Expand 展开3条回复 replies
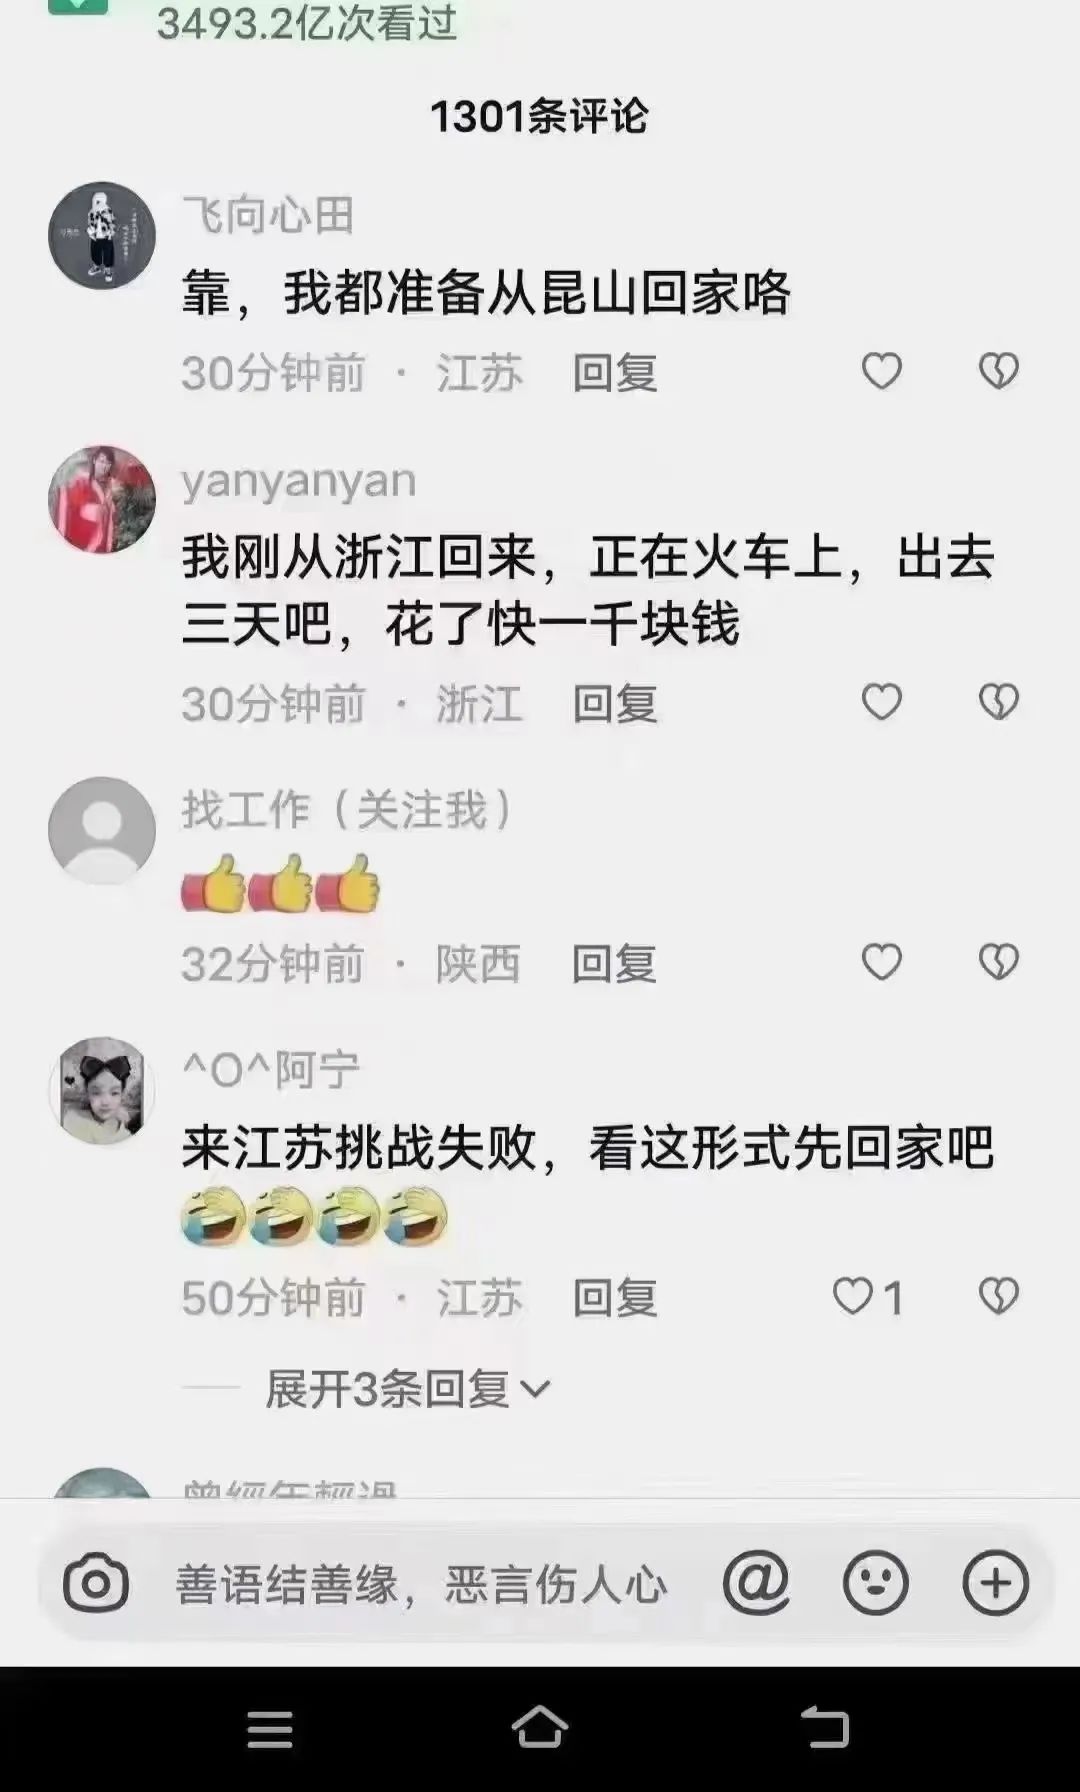 [x=408, y=1388]
